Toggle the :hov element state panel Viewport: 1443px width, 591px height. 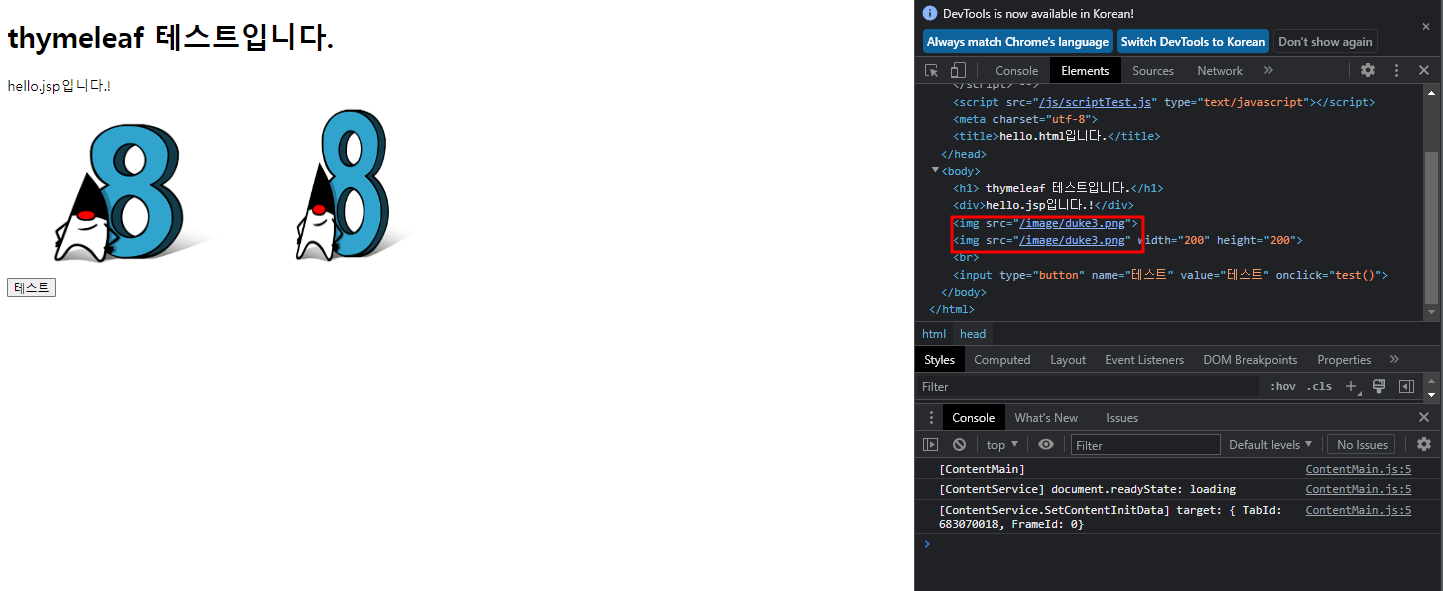coord(1282,386)
